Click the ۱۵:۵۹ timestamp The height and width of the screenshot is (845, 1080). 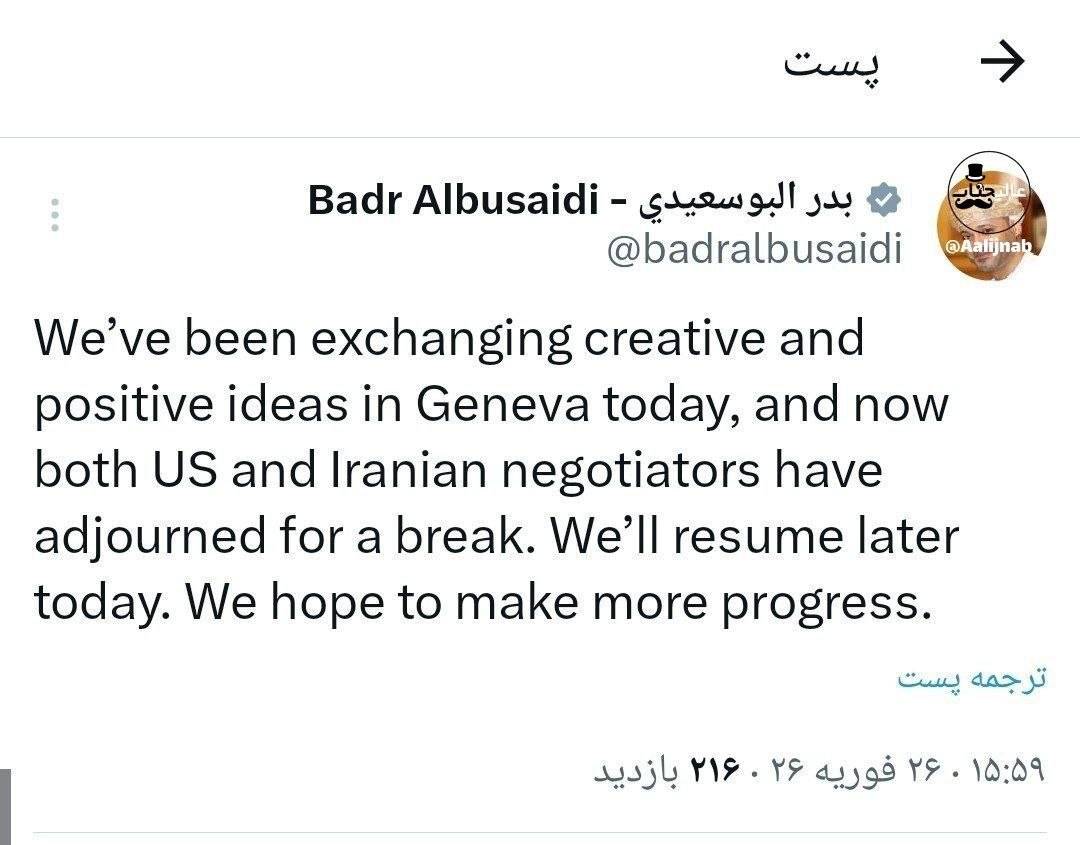(1006, 772)
